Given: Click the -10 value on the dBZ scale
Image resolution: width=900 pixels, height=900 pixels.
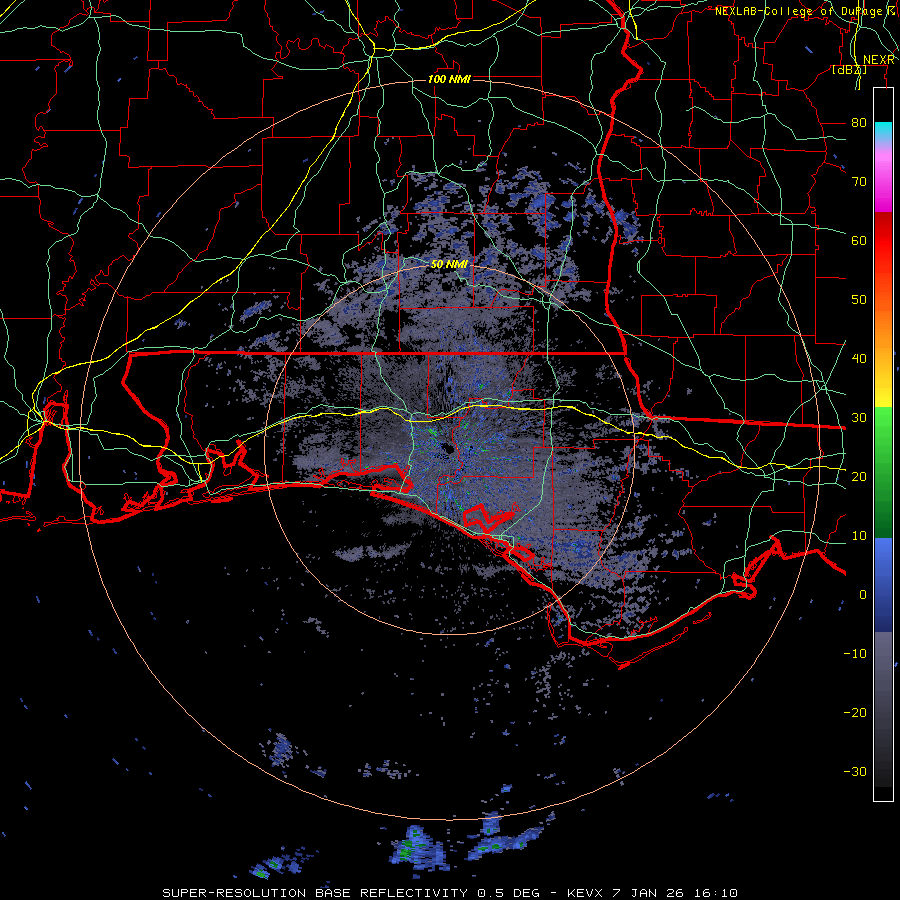Looking at the screenshot, I should coord(855,654).
